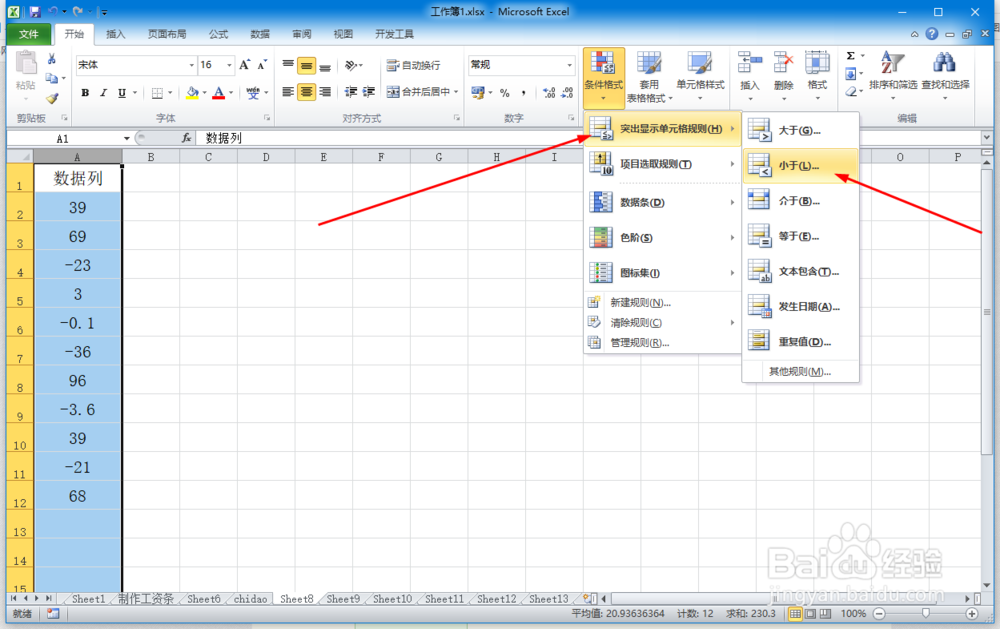Click the 删除 delete cells icon
The image size is (1000, 629).
(783, 64)
